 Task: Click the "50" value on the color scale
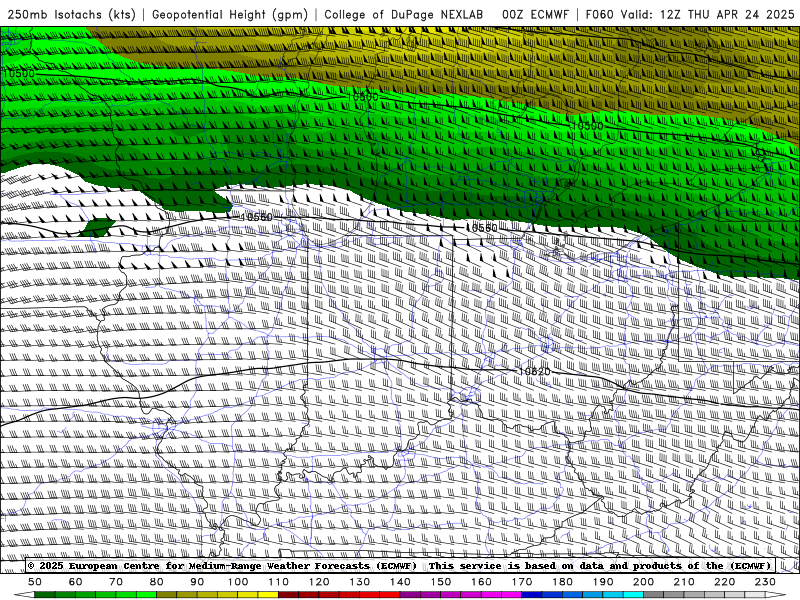point(35,582)
